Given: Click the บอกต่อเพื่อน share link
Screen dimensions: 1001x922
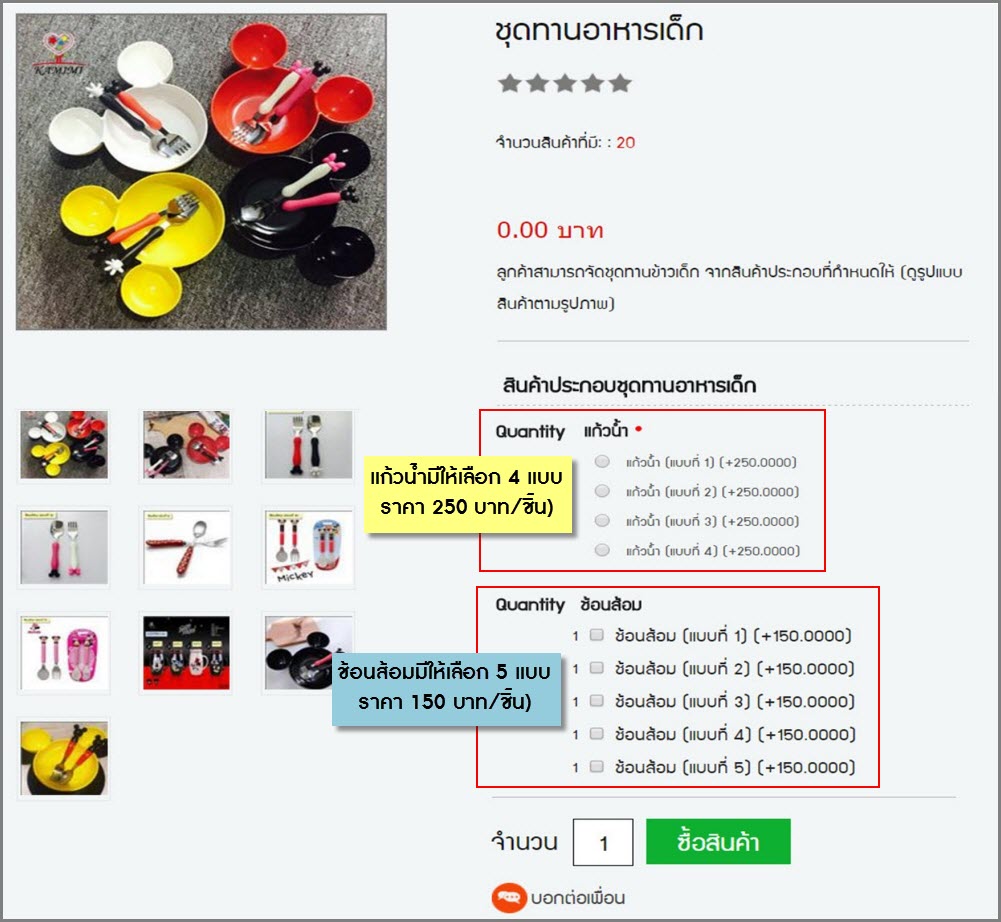Looking at the screenshot, I should tap(578, 898).
